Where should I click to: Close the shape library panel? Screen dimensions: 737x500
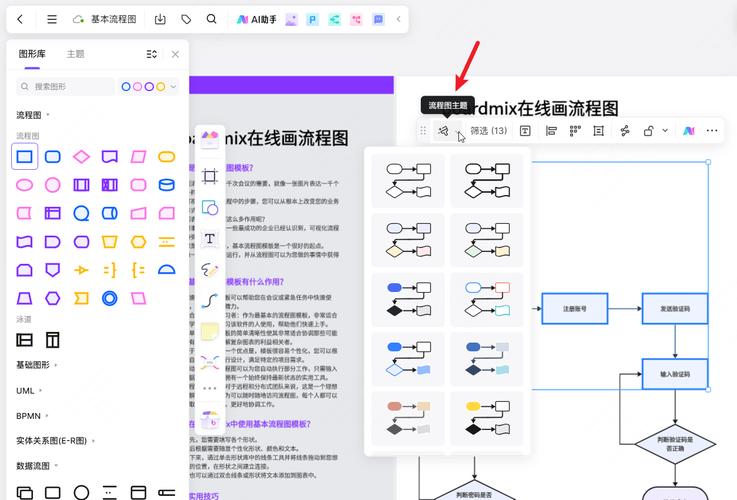(x=175, y=54)
